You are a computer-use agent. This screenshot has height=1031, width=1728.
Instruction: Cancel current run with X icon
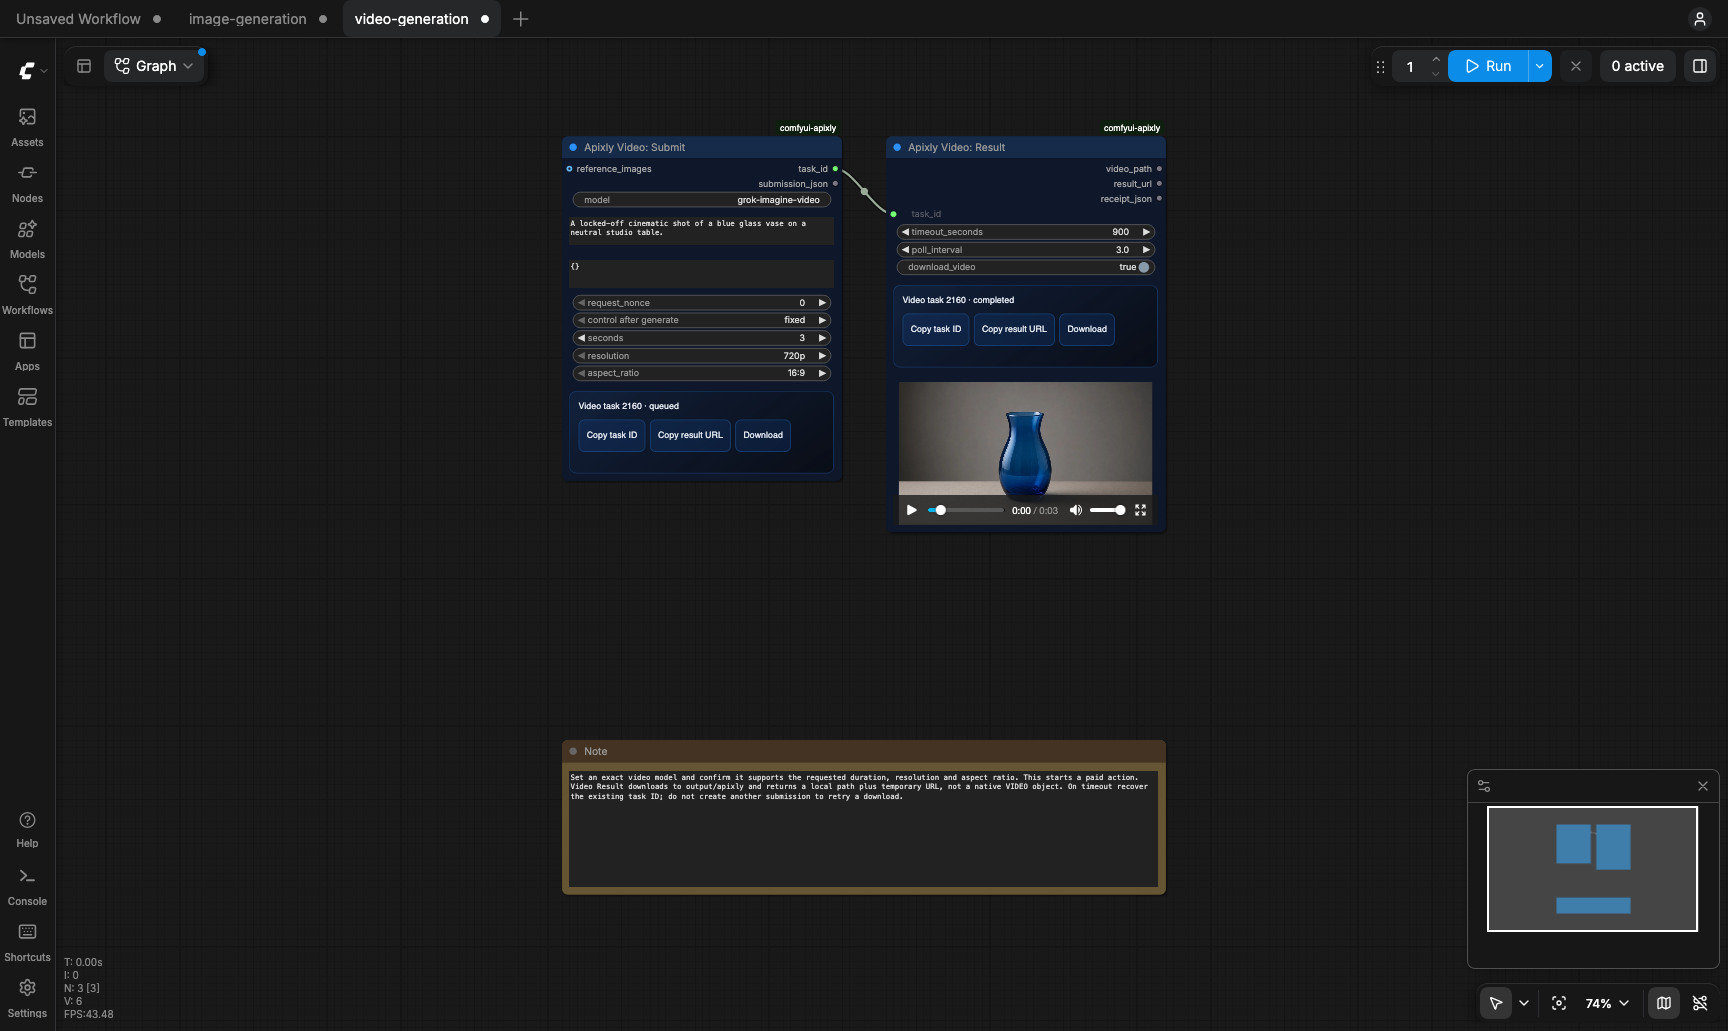[1576, 66]
